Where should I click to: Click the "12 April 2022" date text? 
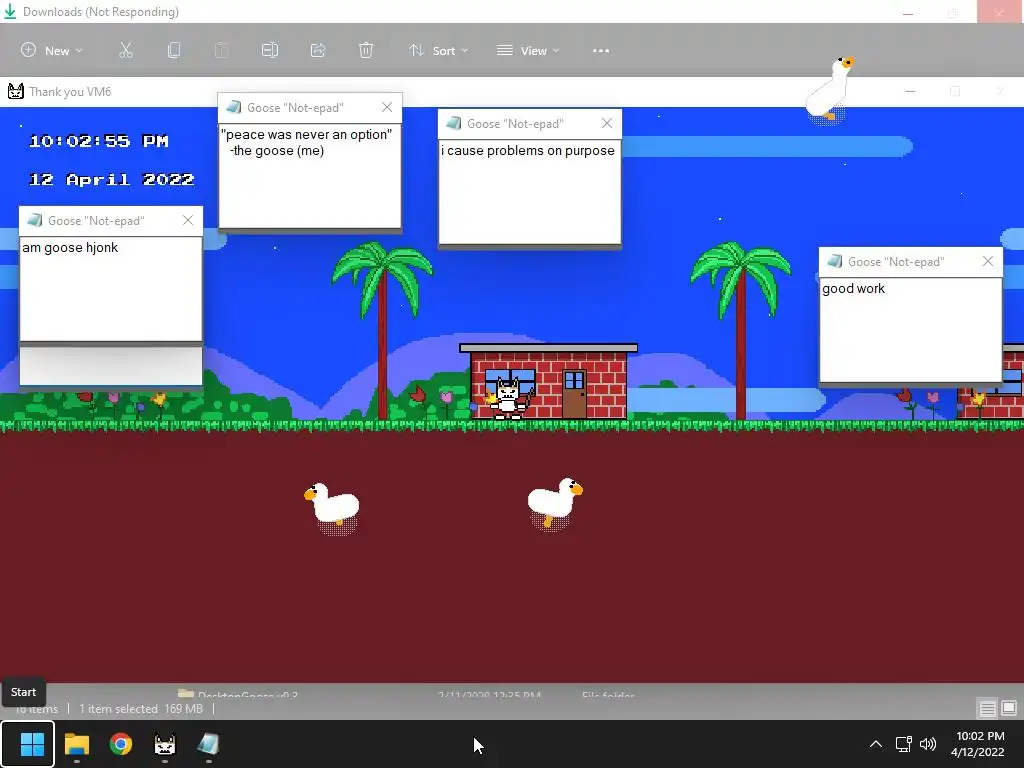click(x=112, y=180)
